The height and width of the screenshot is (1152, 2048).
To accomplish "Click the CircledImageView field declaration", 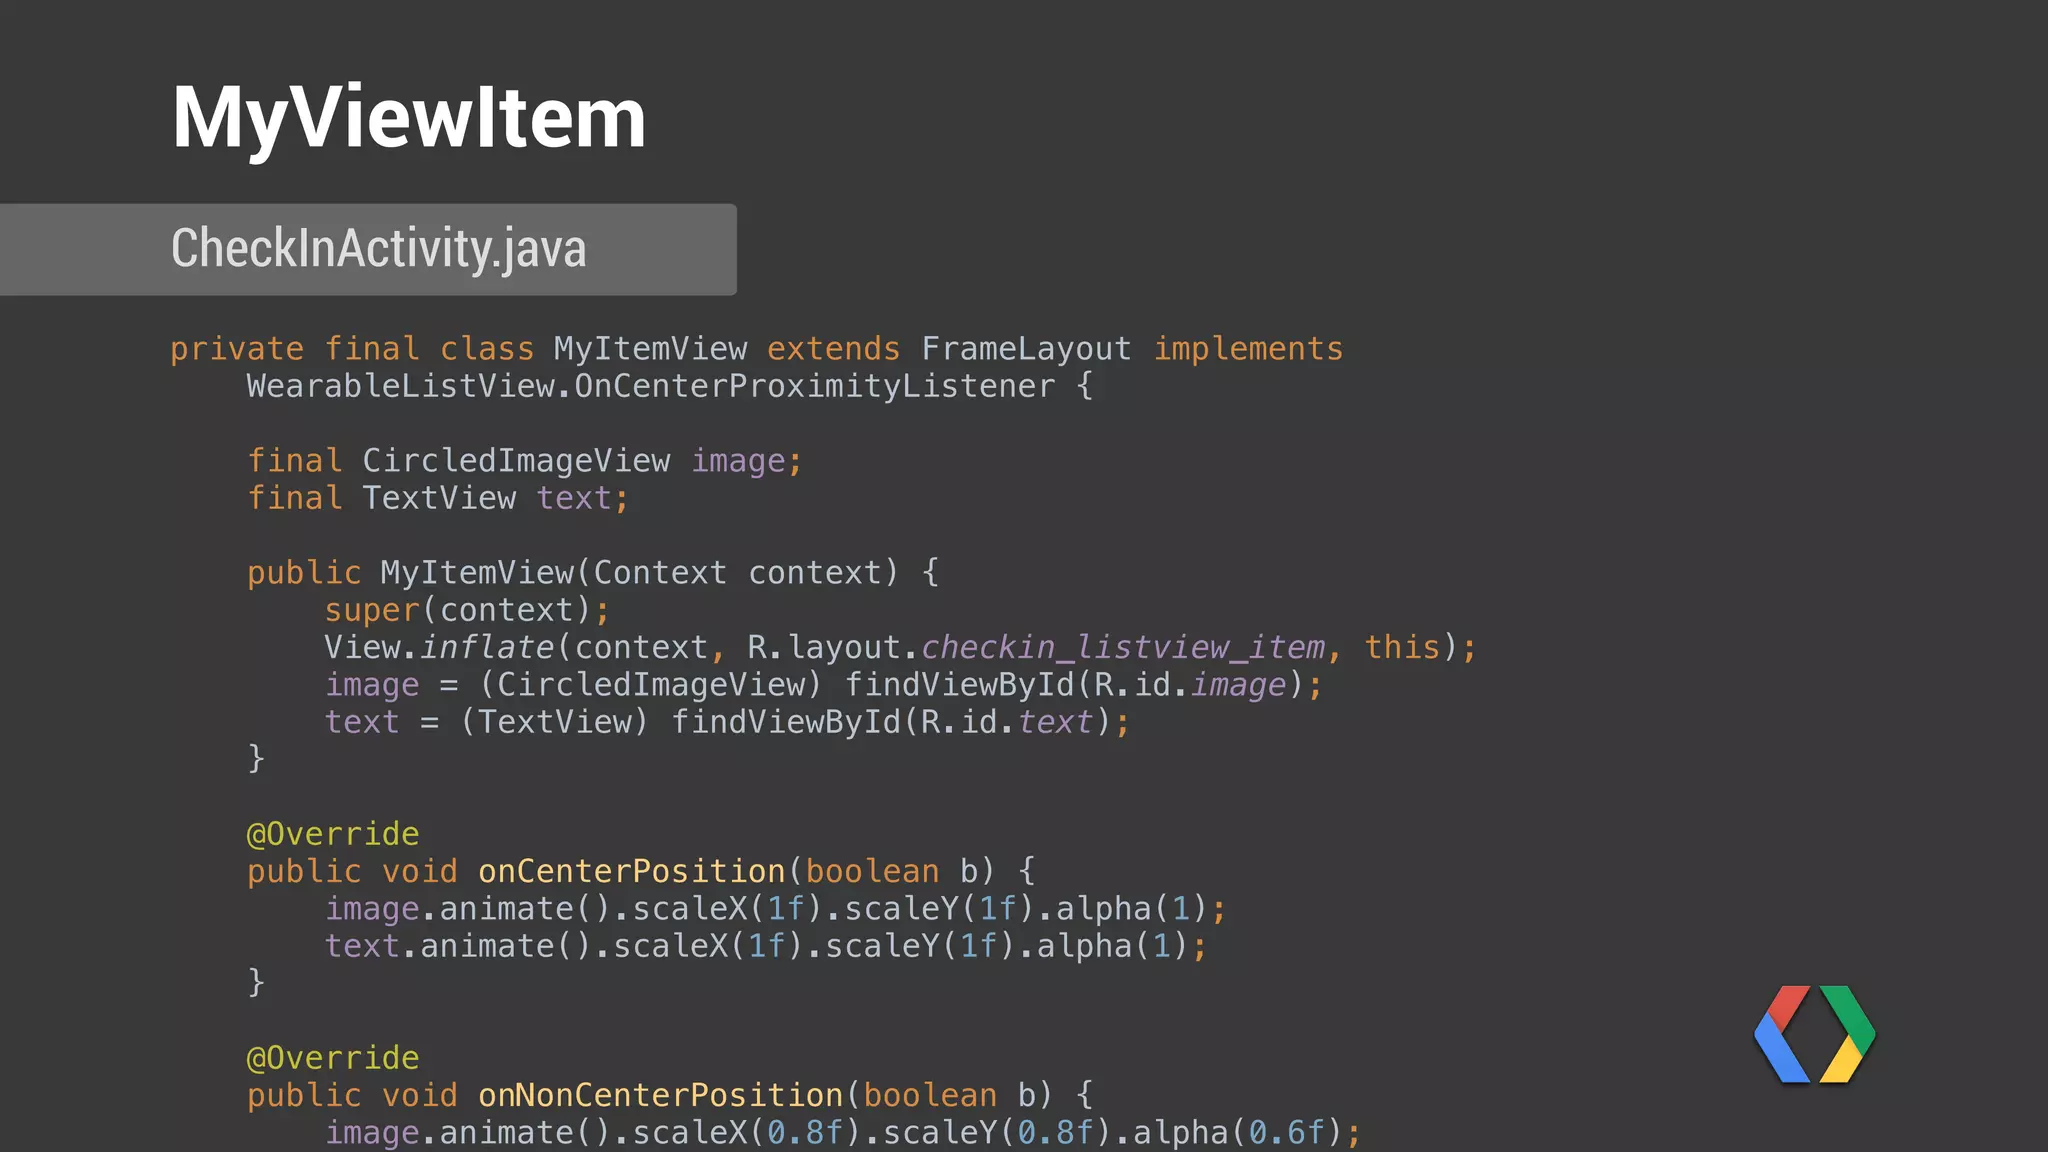I will click(x=516, y=461).
